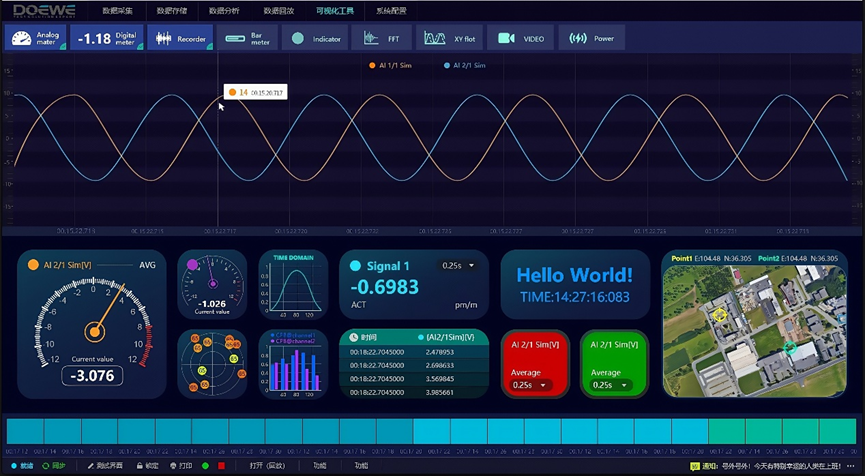The width and height of the screenshot is (865, 476).
Task: Select the XY plot tool
Action: (449, 38)
